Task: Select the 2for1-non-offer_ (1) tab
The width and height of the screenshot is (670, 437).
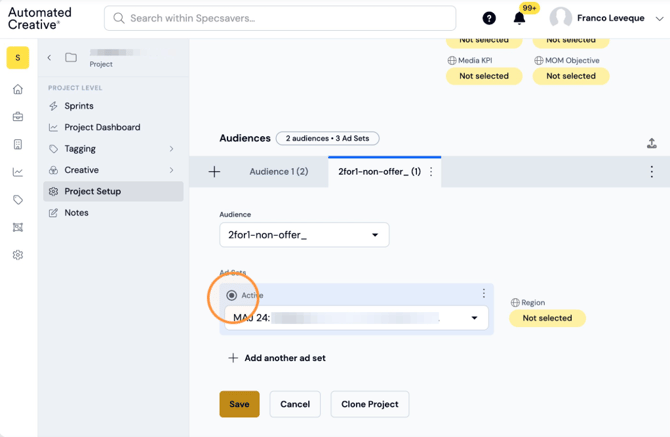Action: point(379,172)
